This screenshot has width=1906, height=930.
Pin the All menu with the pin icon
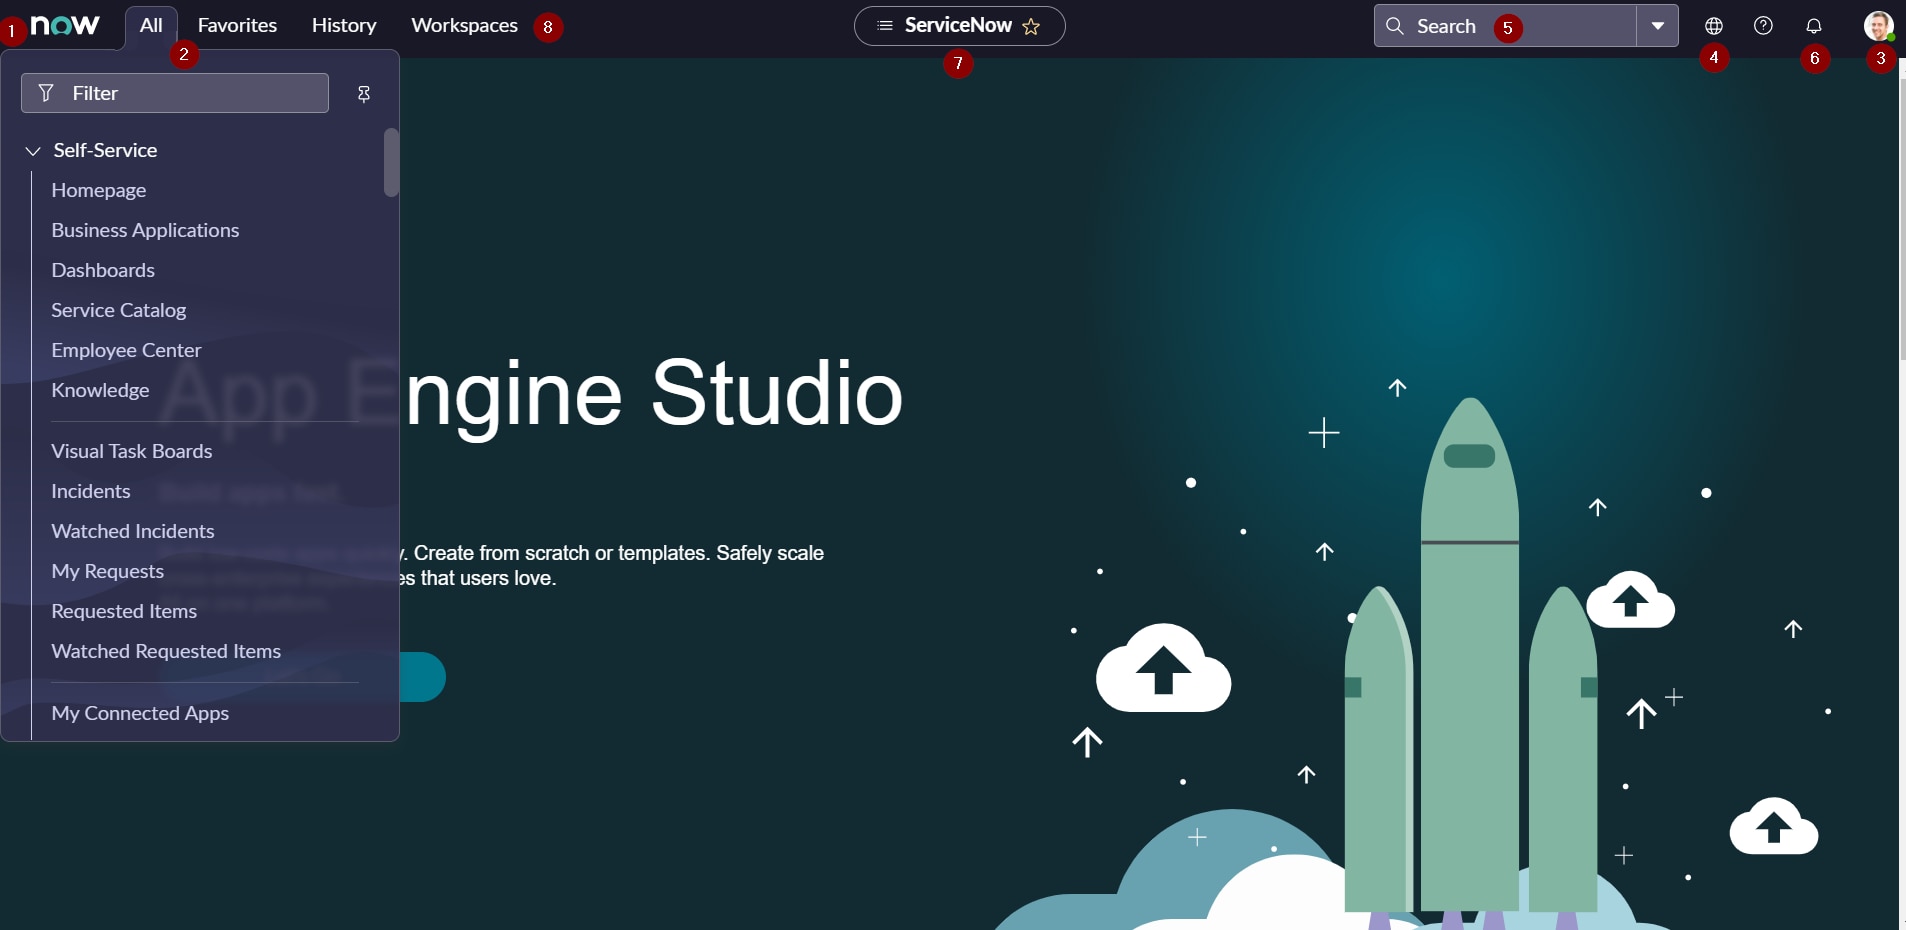(x=364, y=94)
